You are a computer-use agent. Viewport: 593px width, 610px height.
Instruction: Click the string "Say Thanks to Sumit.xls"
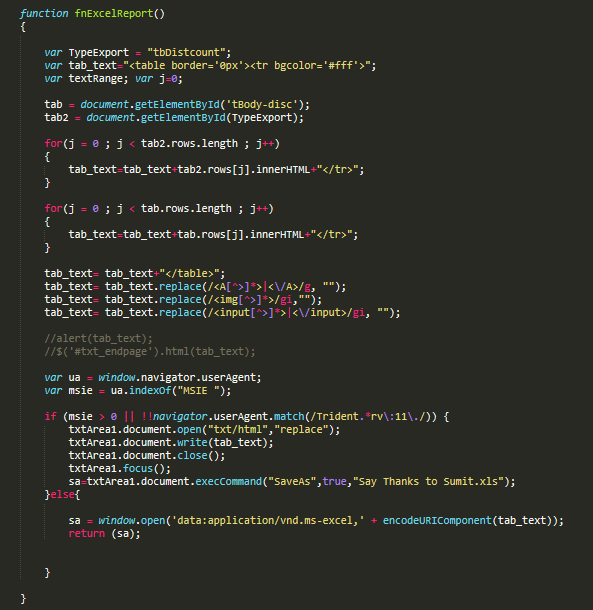(428, 482)
